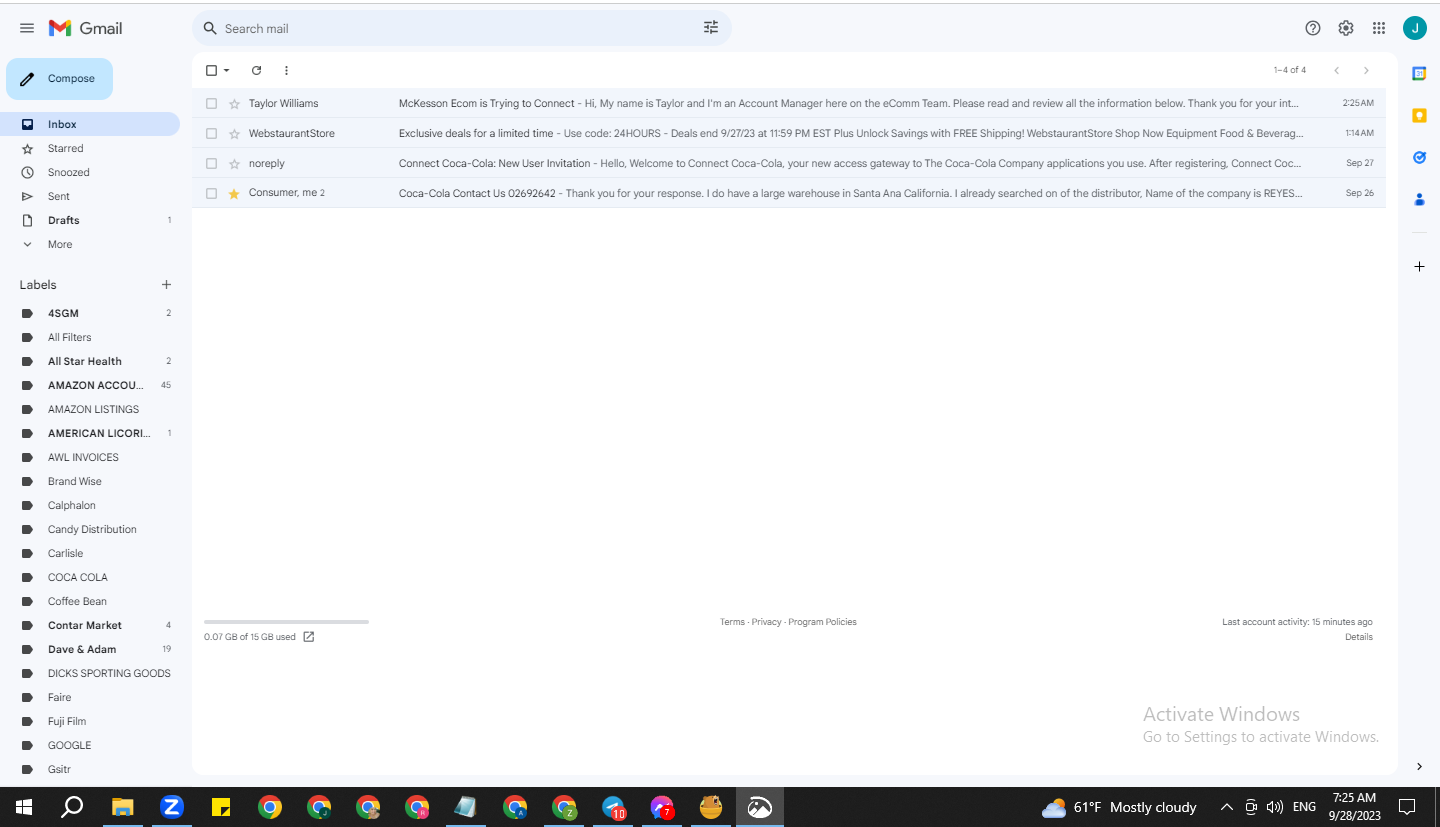Screen dimensions: 1440x827
Task: Show the side panel arrow
Action: pos(1419,766)
